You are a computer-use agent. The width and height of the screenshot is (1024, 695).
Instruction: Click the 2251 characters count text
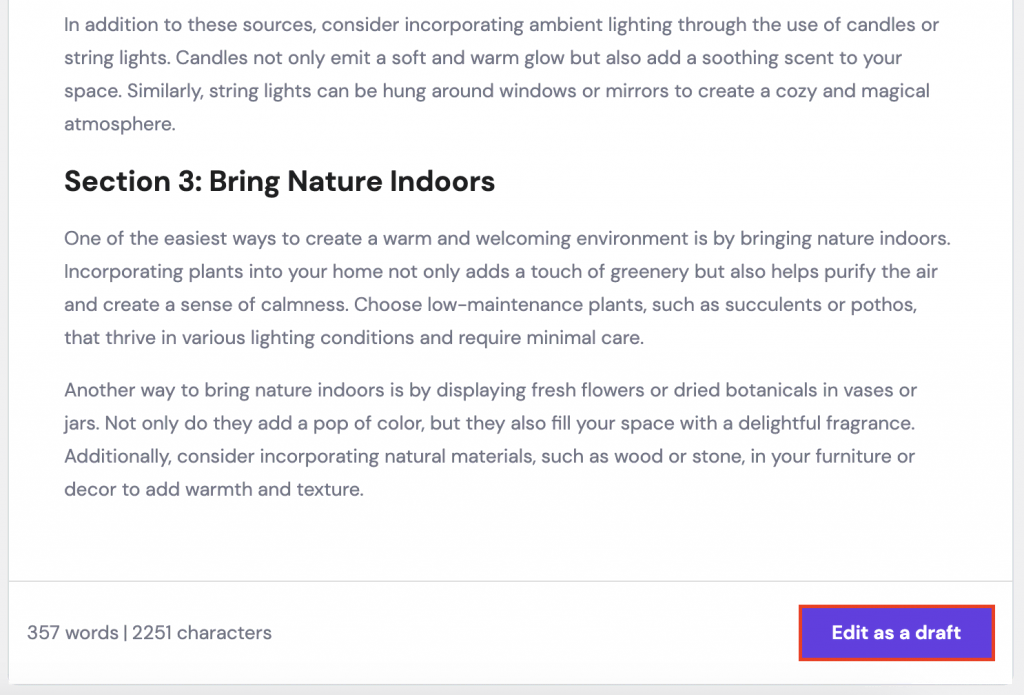[201, 633]
